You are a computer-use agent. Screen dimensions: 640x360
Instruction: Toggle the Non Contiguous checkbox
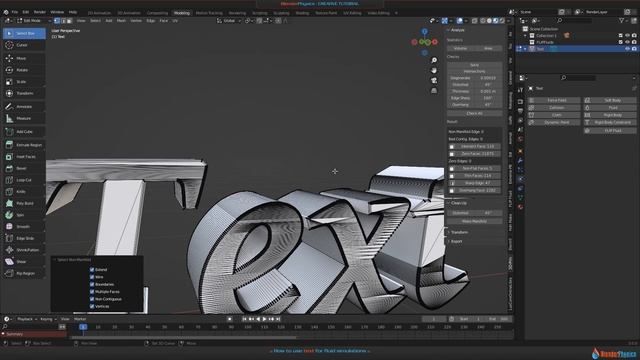pyautogui.click(x=92, y=299)
